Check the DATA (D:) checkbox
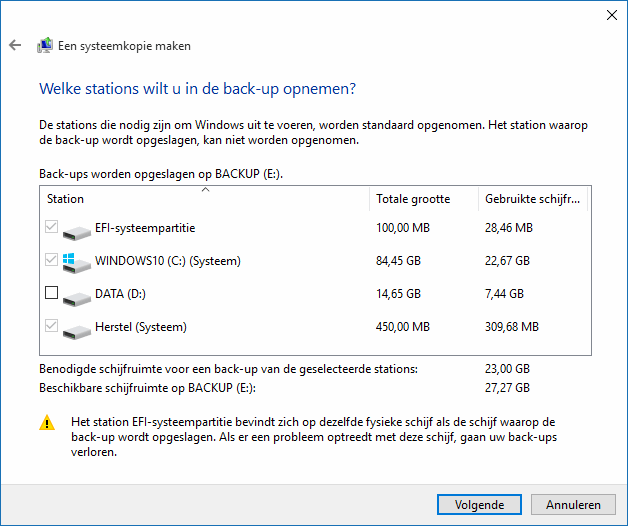 pyautogui.click(x=51, y=293)
